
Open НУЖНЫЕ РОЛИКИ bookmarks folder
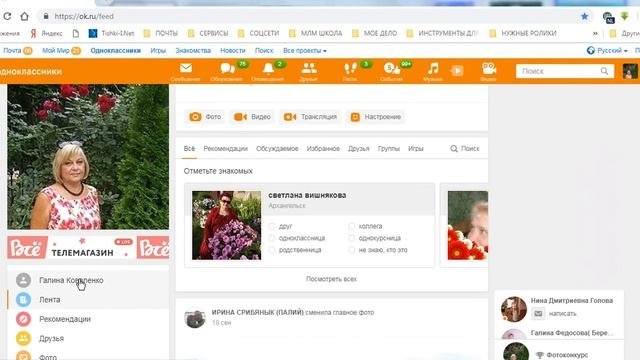click(523, 33)
